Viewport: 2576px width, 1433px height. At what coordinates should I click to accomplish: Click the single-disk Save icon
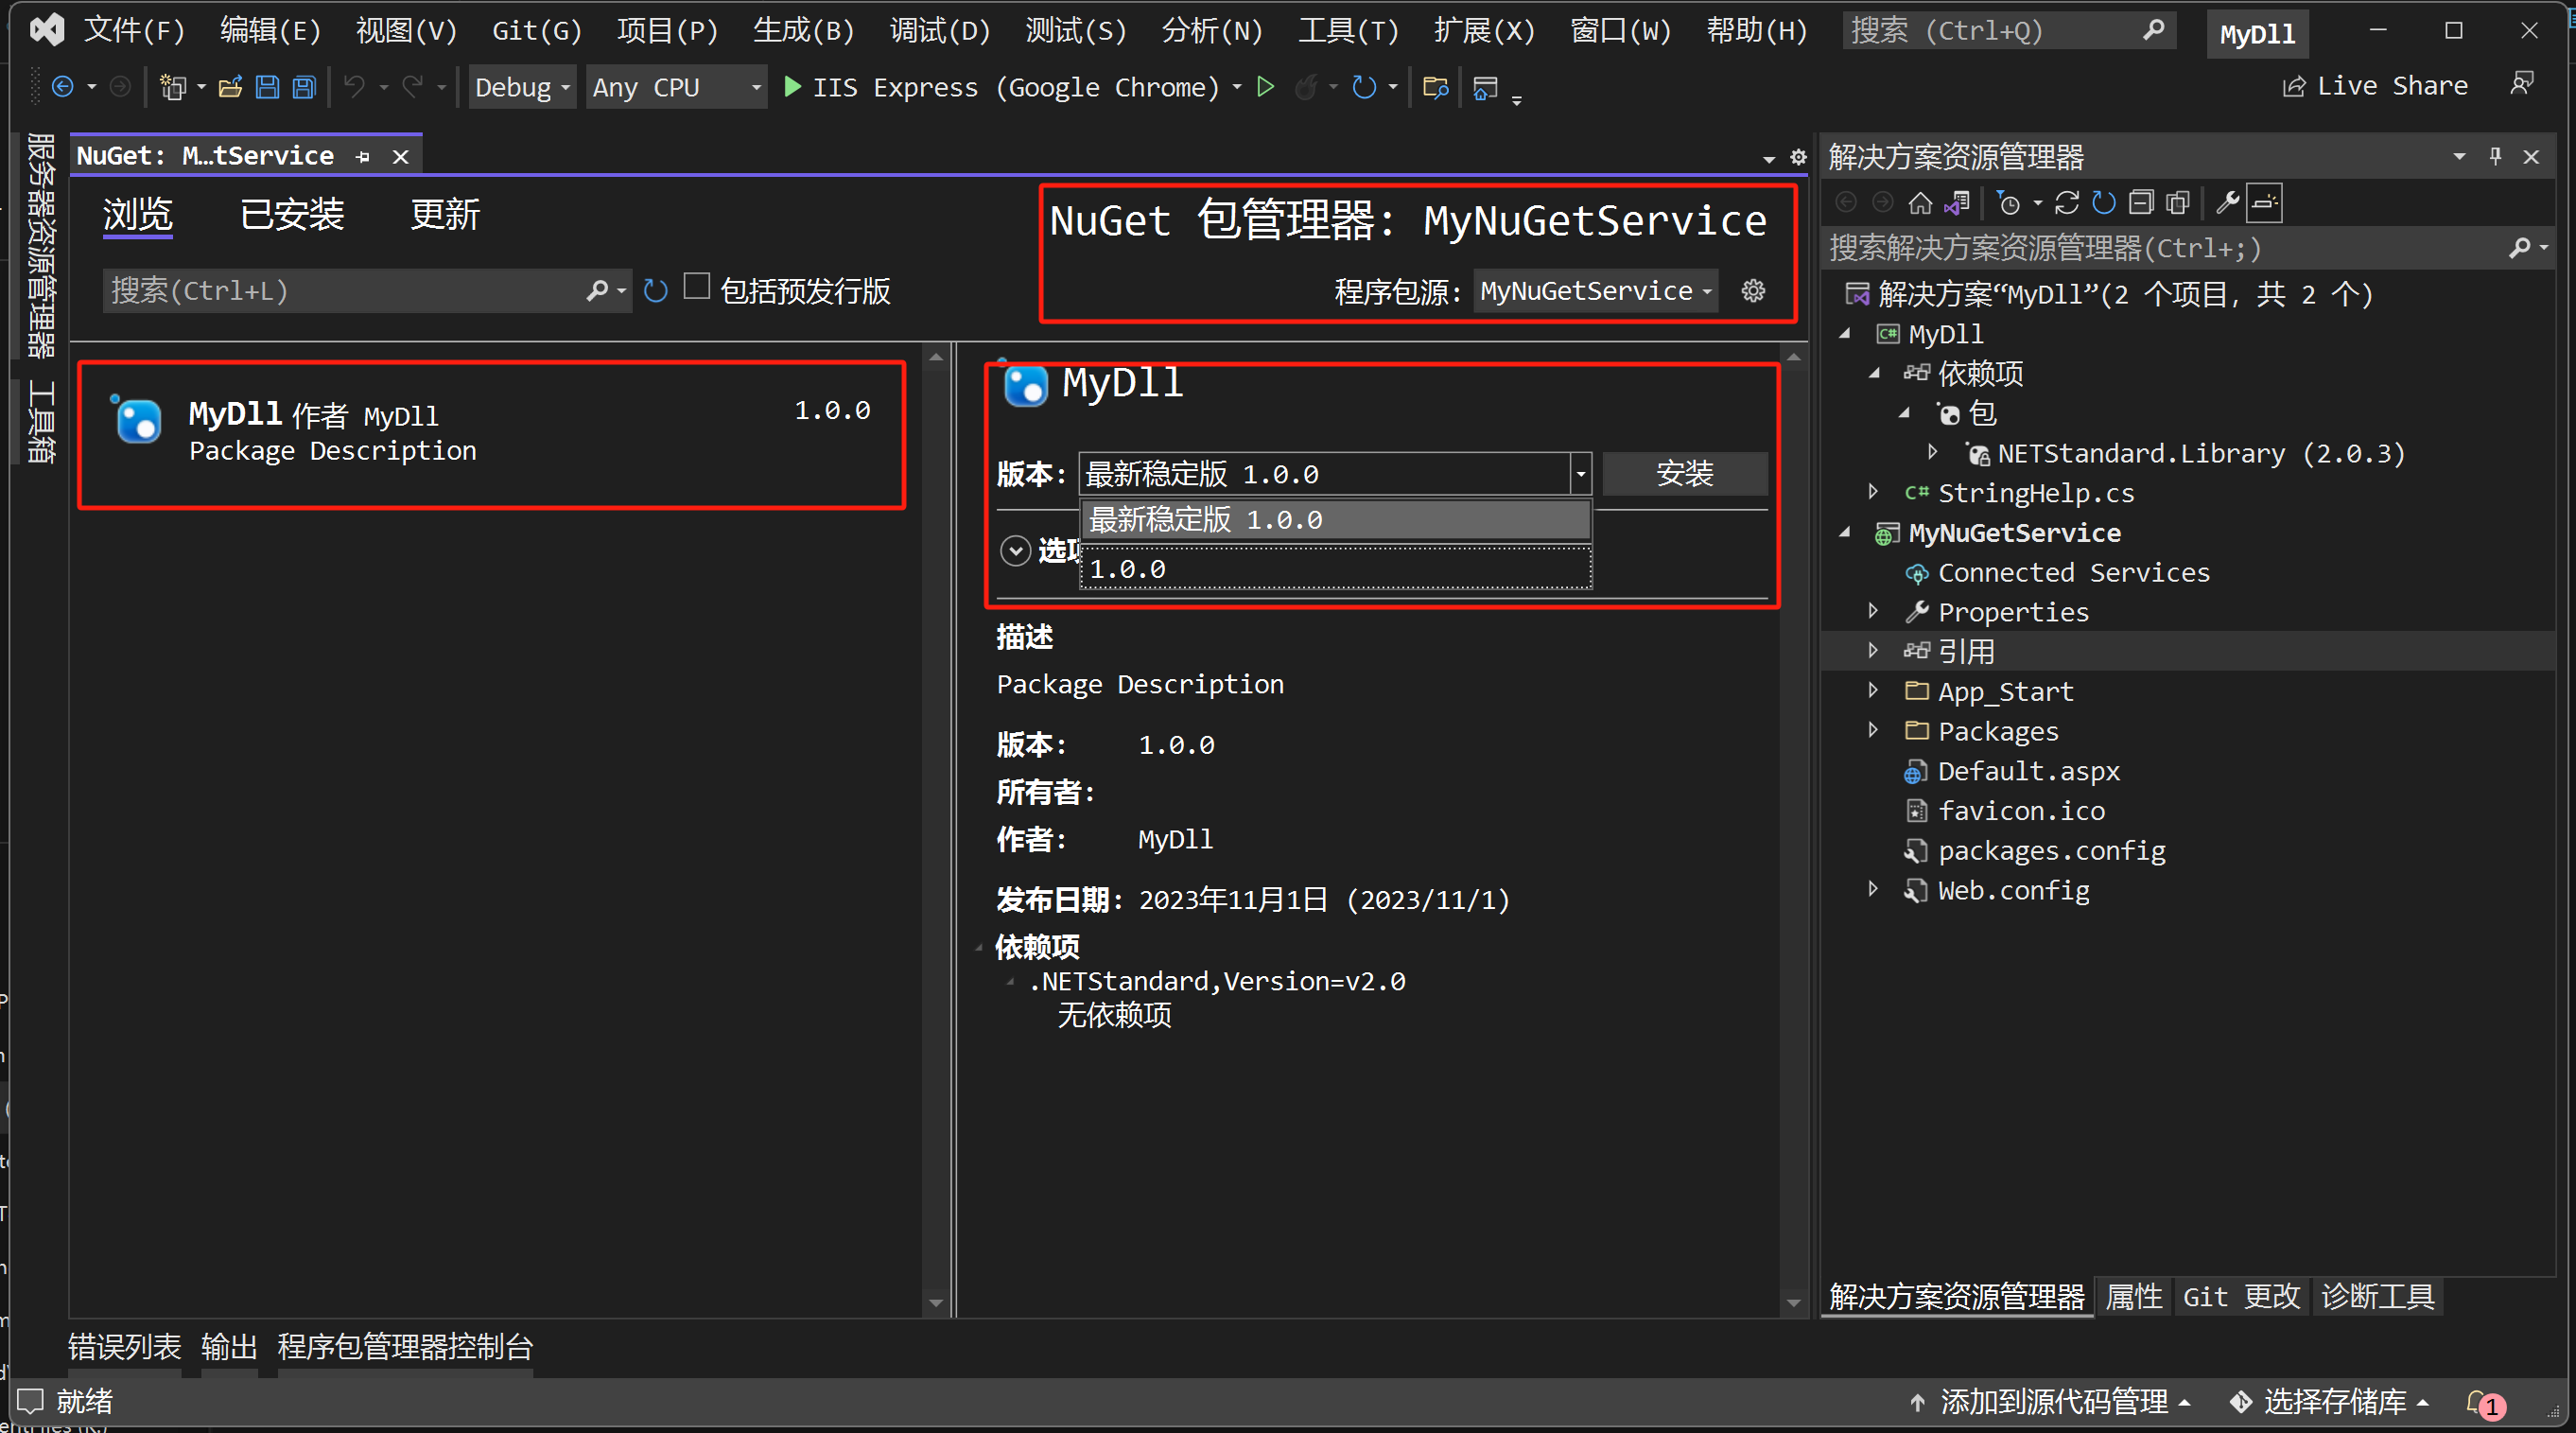click(267, 87)
